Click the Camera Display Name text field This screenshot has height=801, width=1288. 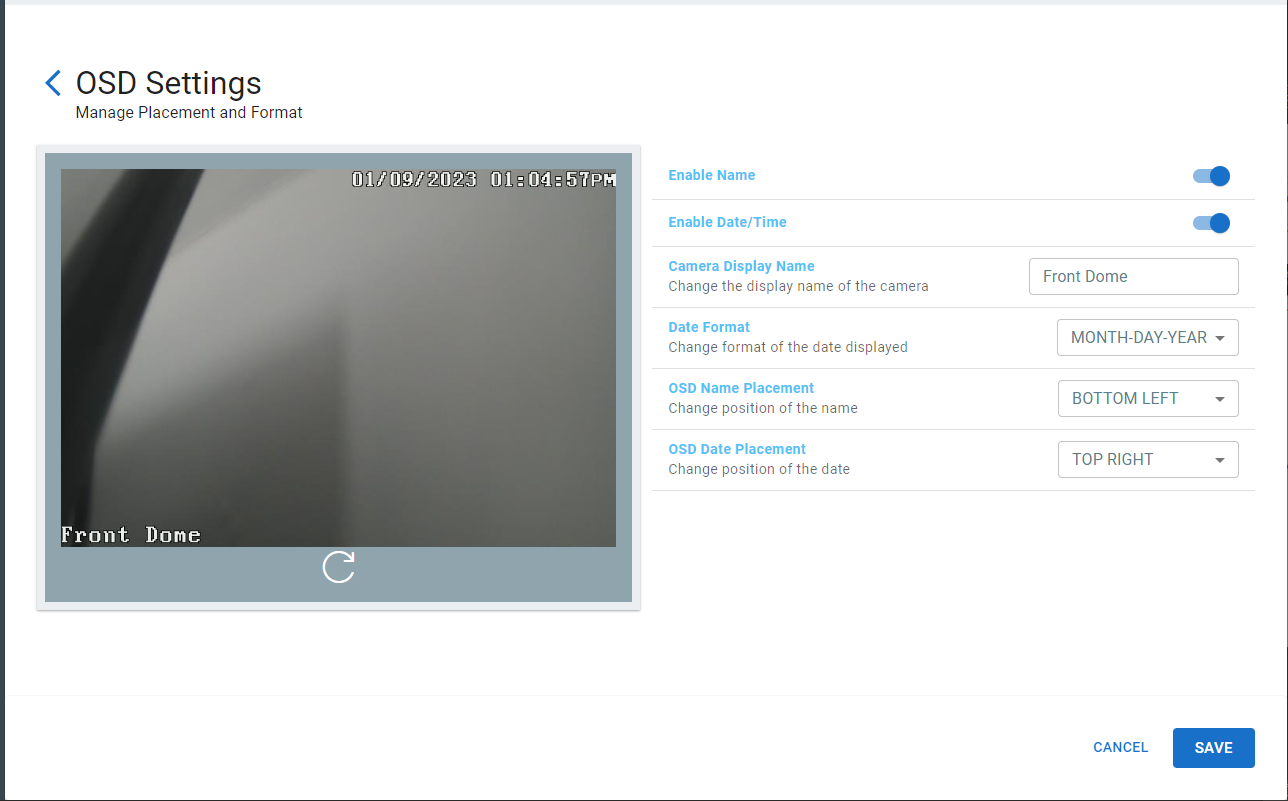[1133, 276]
